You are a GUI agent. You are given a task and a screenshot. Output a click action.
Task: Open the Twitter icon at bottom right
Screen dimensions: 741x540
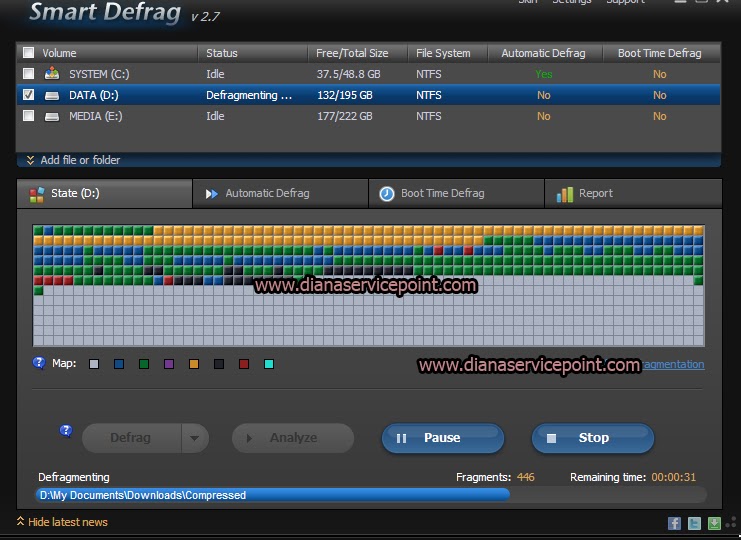point(694,523)
